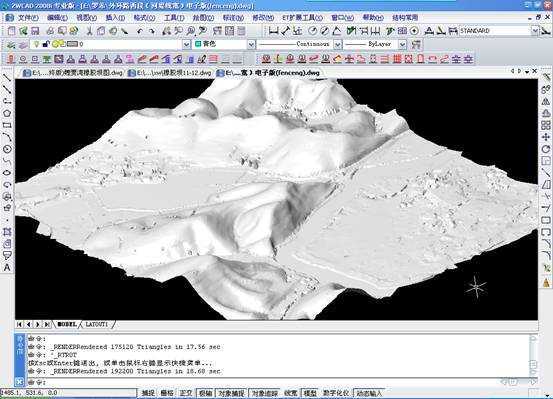Viewport: 553px width, 399px height.
Task: Select the Move tool in right toolbar
Action: (546, 137)
